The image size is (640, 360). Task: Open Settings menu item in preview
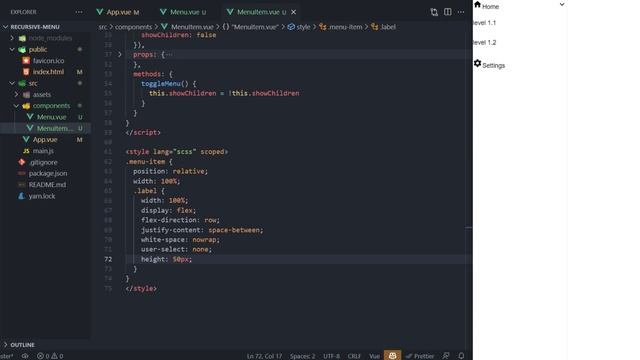tap(493, 65)
